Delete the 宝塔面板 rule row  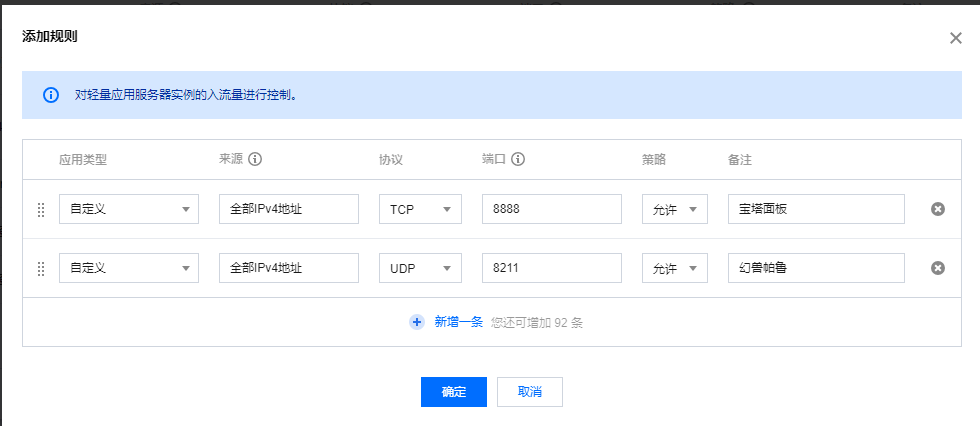coord(938,209)
